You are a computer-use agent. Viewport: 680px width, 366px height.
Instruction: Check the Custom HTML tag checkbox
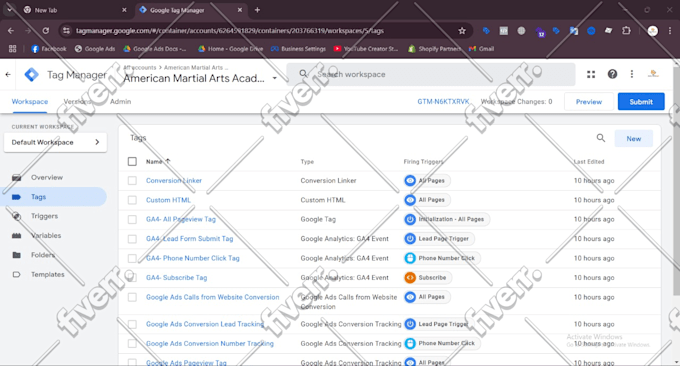point(132,200)
